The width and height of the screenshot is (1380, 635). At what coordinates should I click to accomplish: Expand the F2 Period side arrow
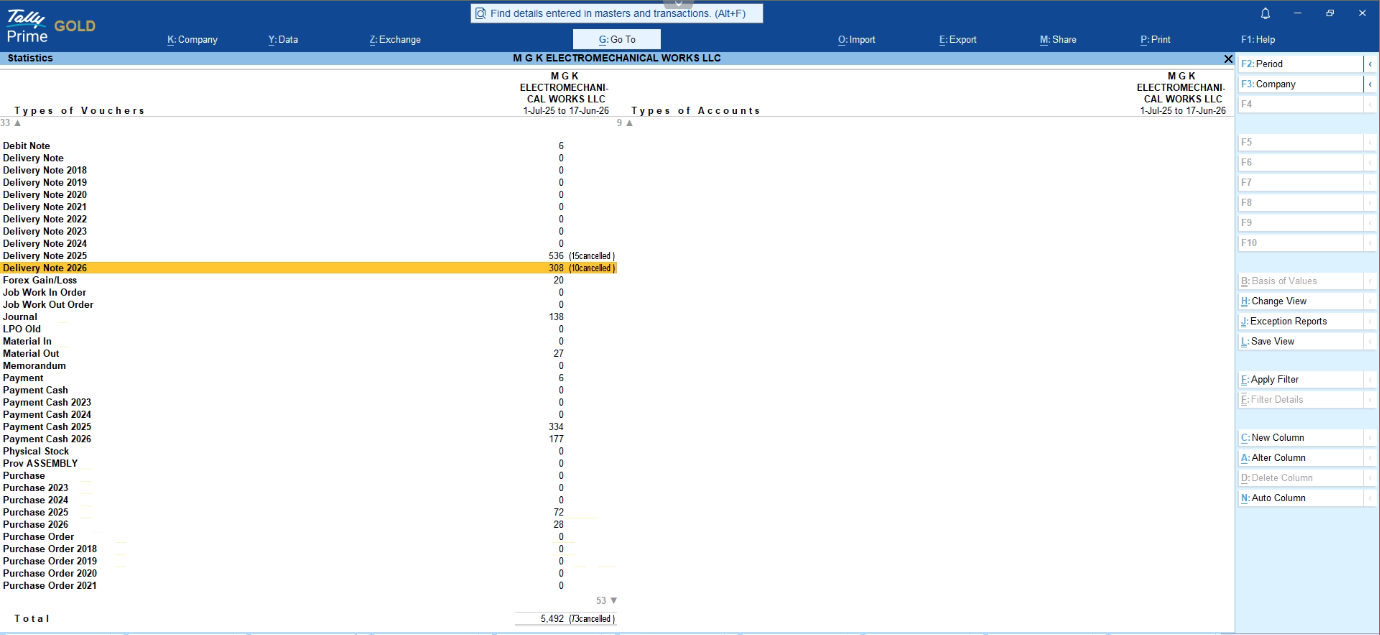[x=1370, y=64]
